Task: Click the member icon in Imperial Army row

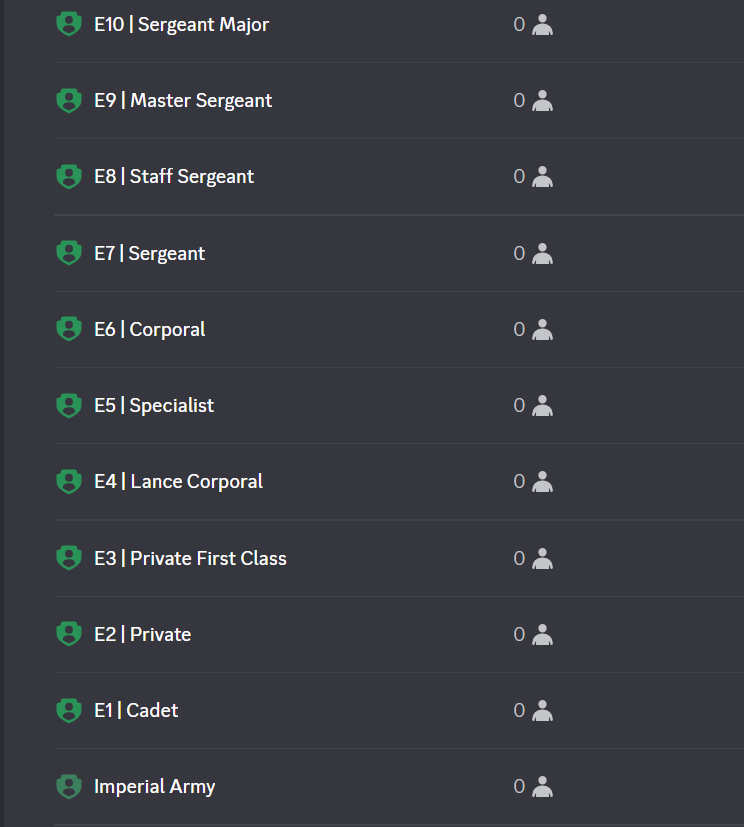Action: pos(543,786)
